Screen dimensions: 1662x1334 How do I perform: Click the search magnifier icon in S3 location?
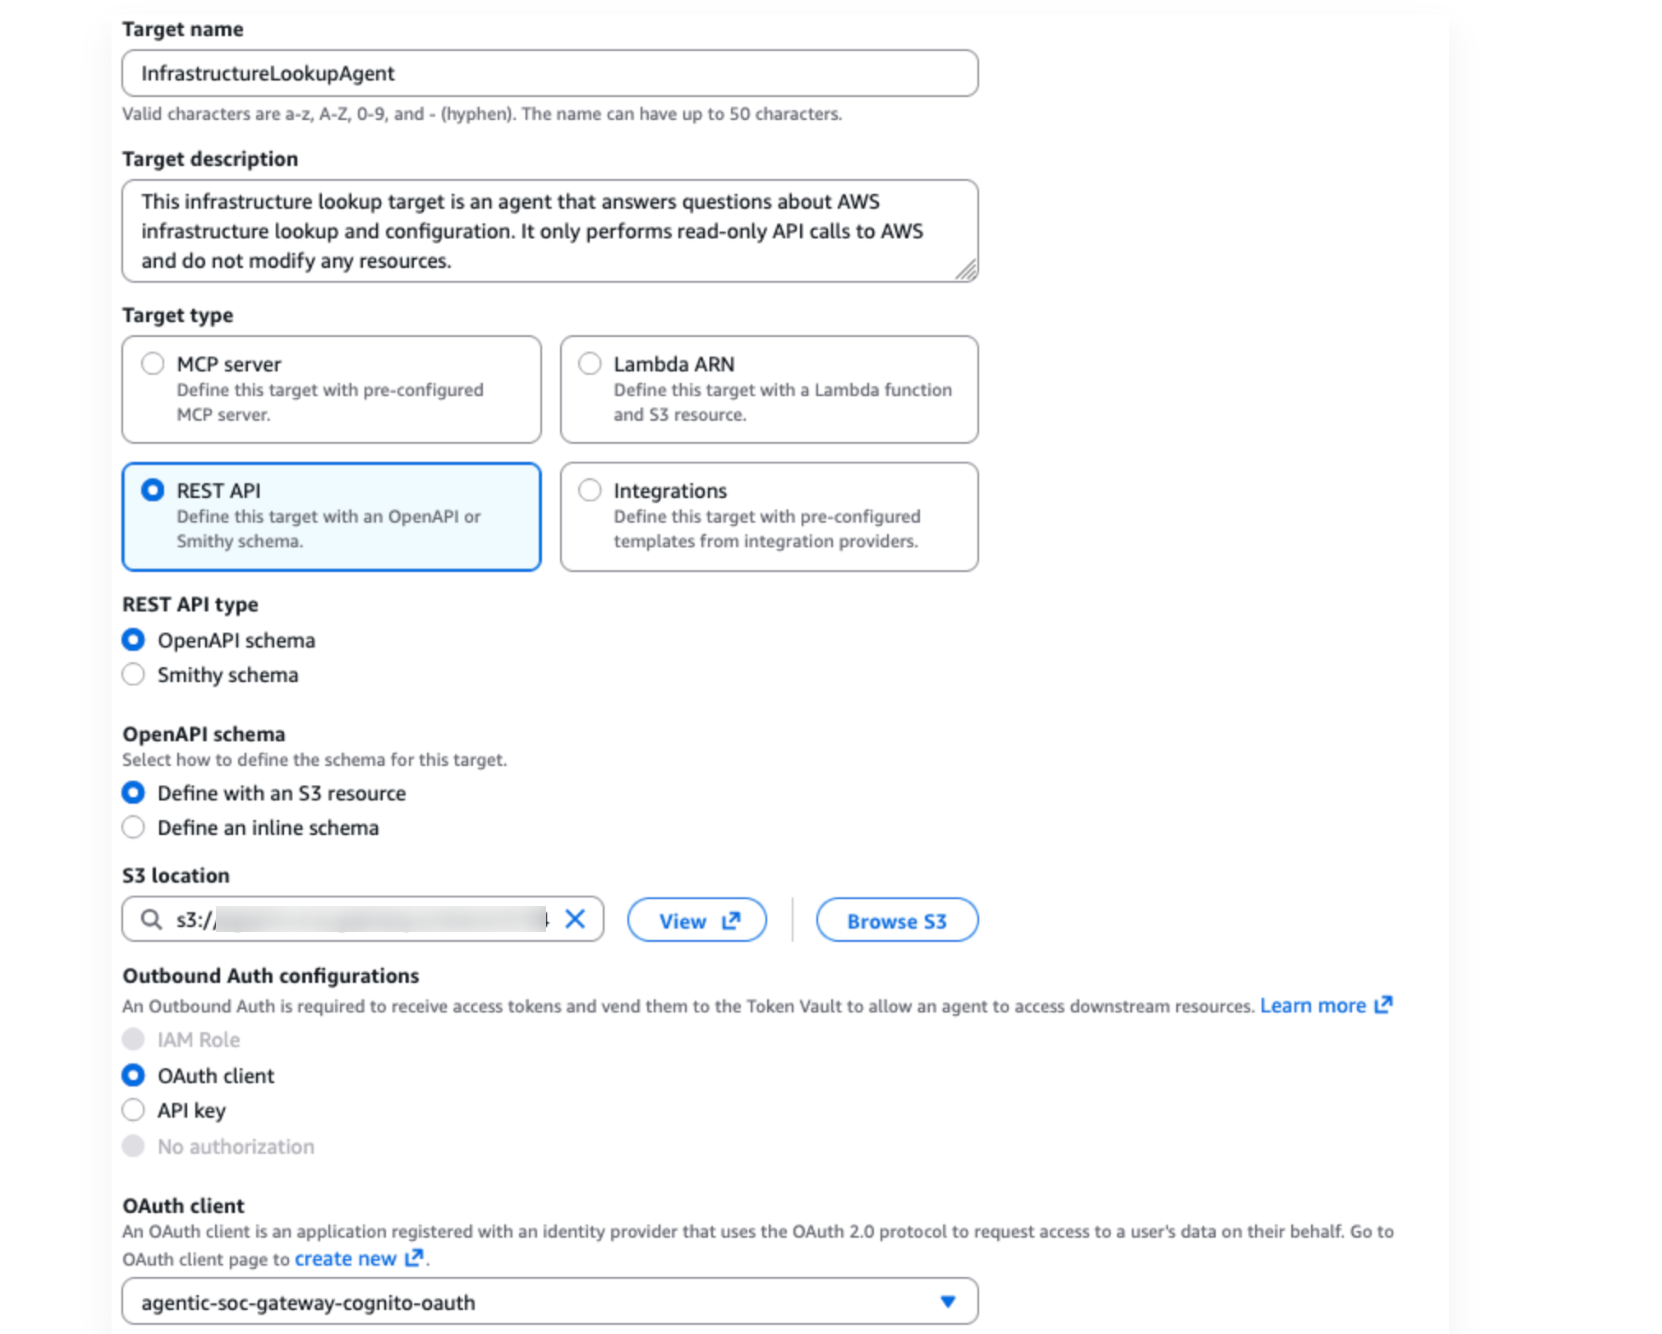tap(151, 919)
